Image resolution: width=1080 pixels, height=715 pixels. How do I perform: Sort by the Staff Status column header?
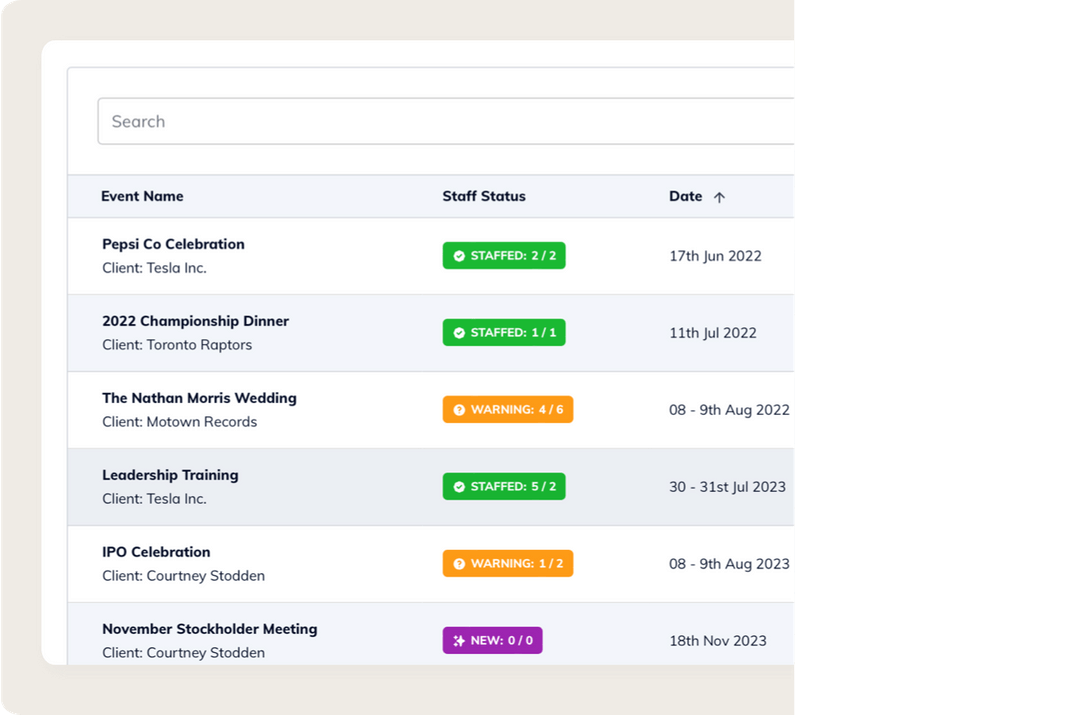pyautogui.click(x=484, y=196)
